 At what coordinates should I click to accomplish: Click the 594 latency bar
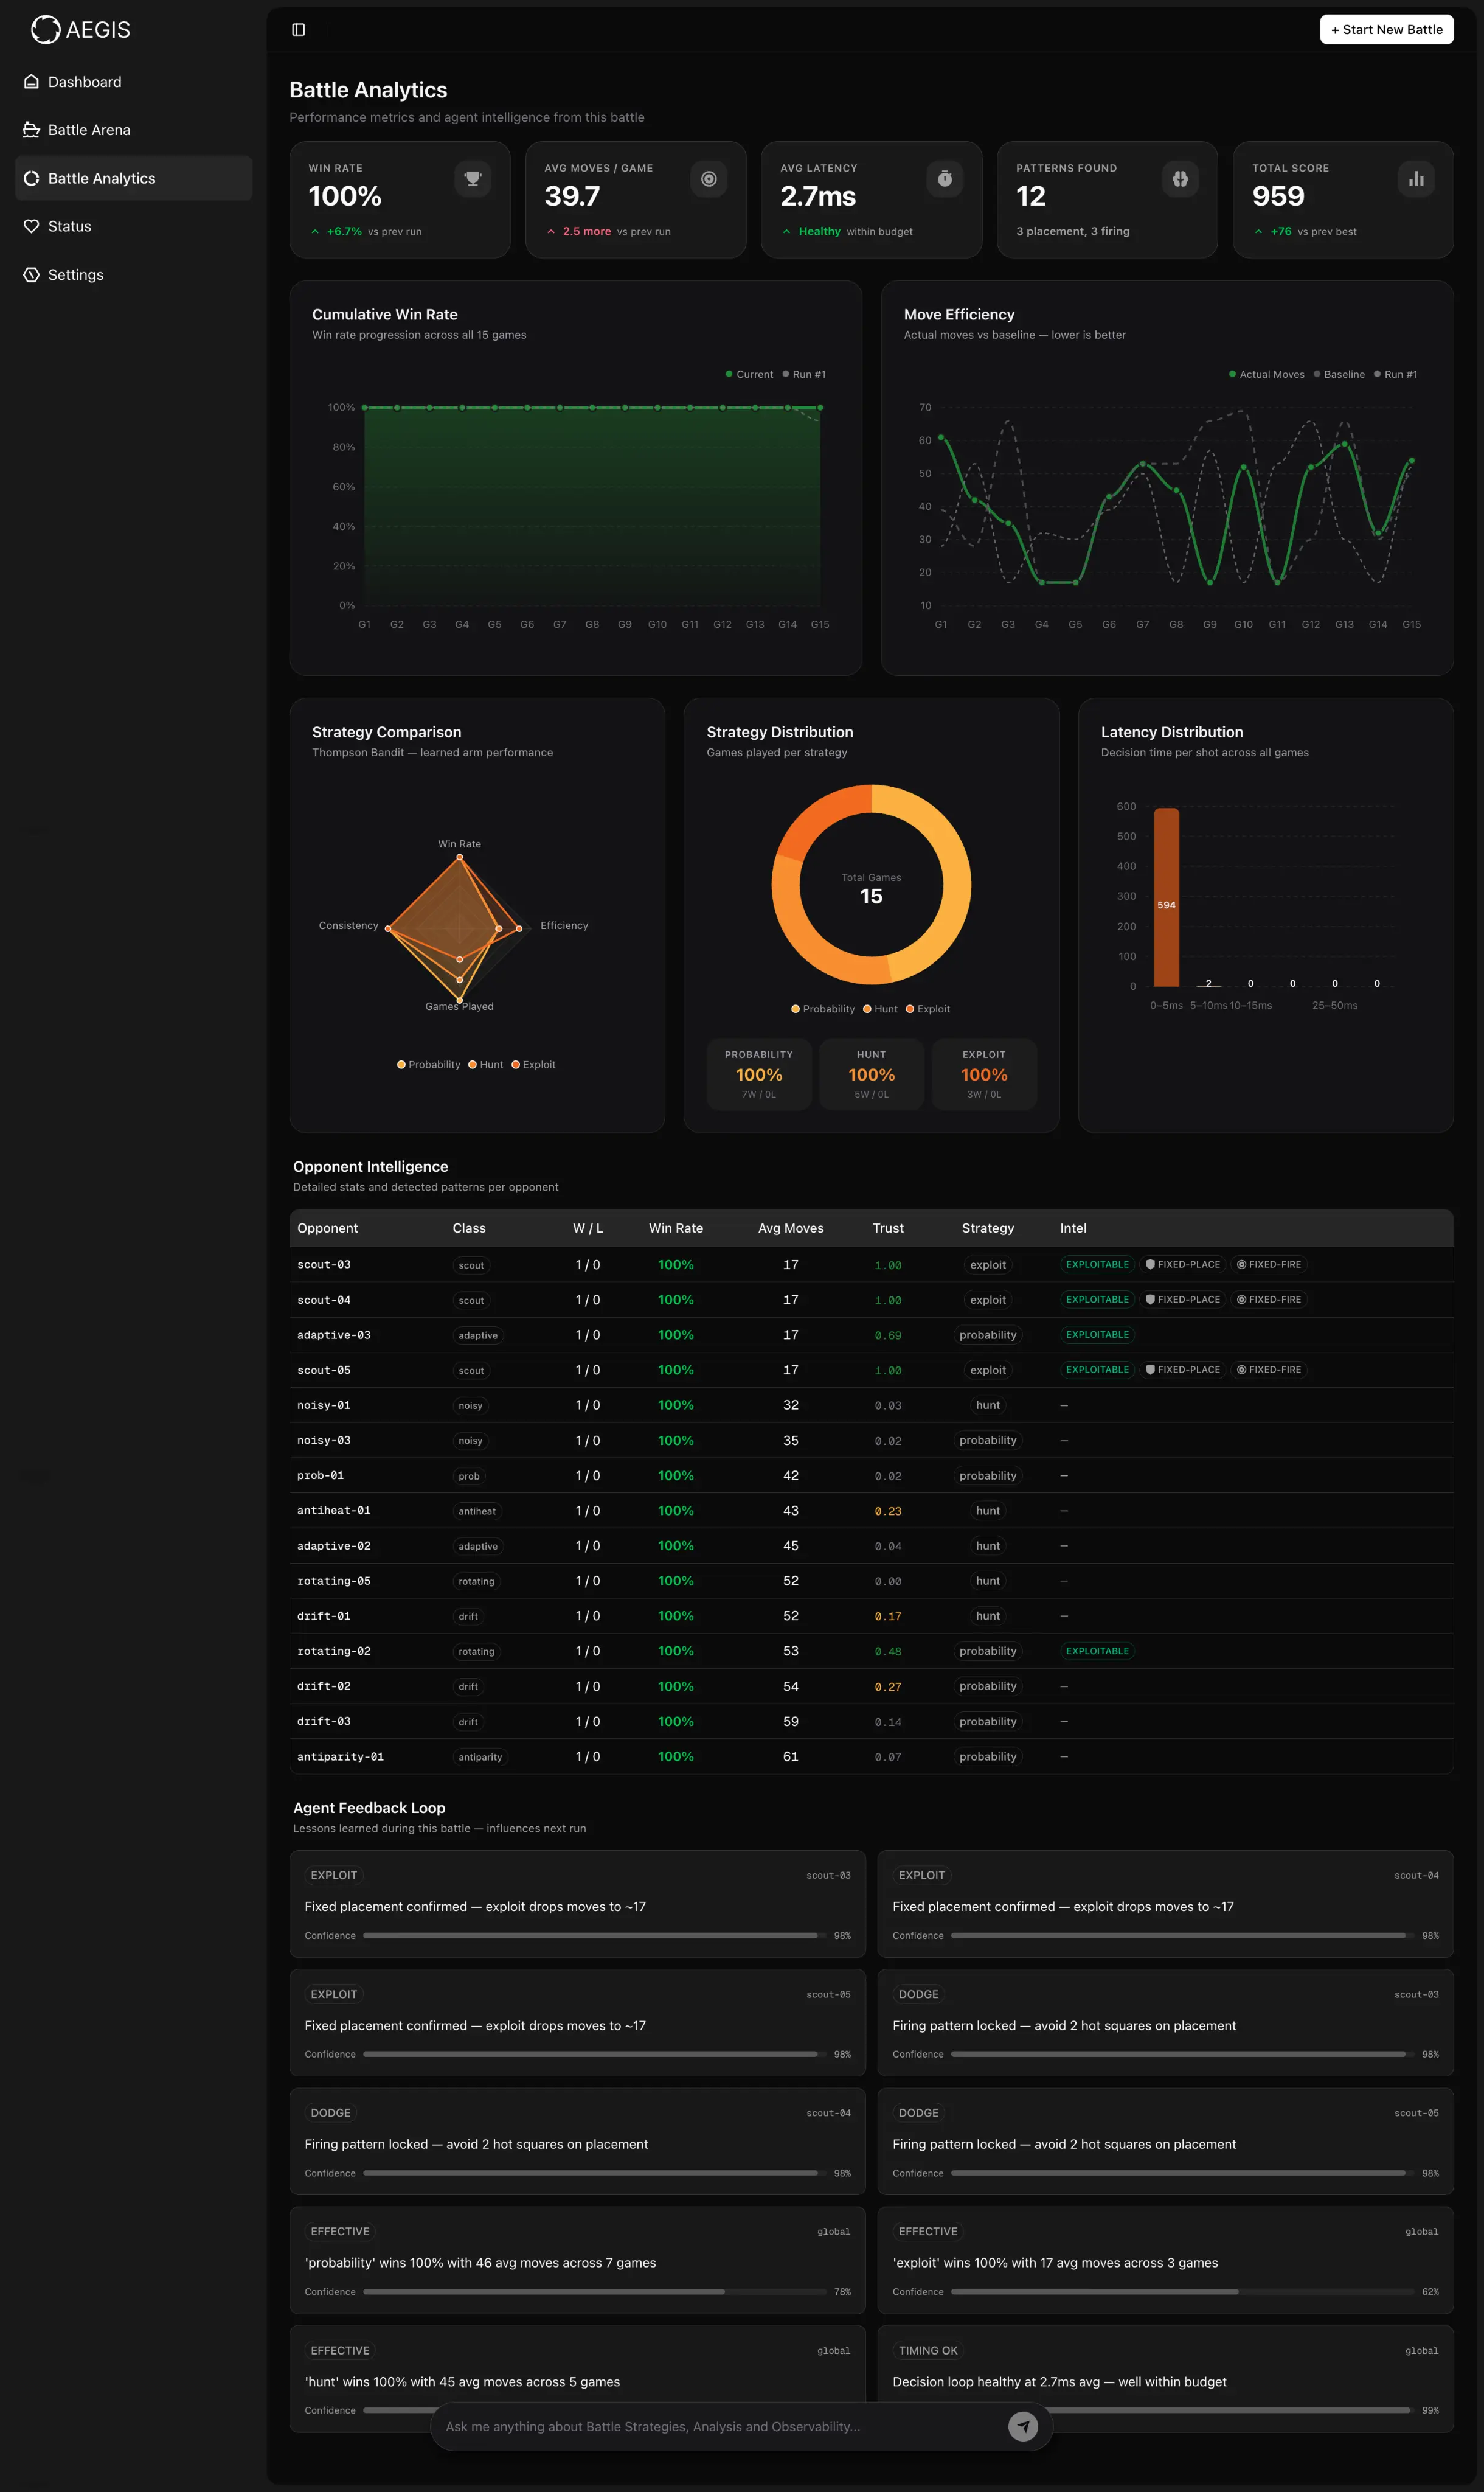click(x=1166, y=897)
